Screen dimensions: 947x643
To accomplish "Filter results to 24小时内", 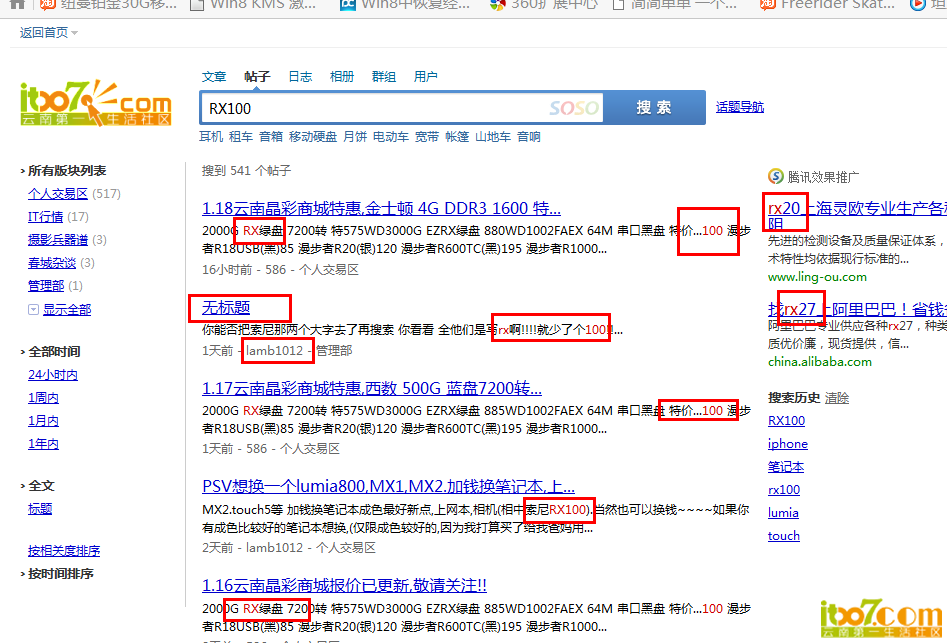I will coord(53,375).
